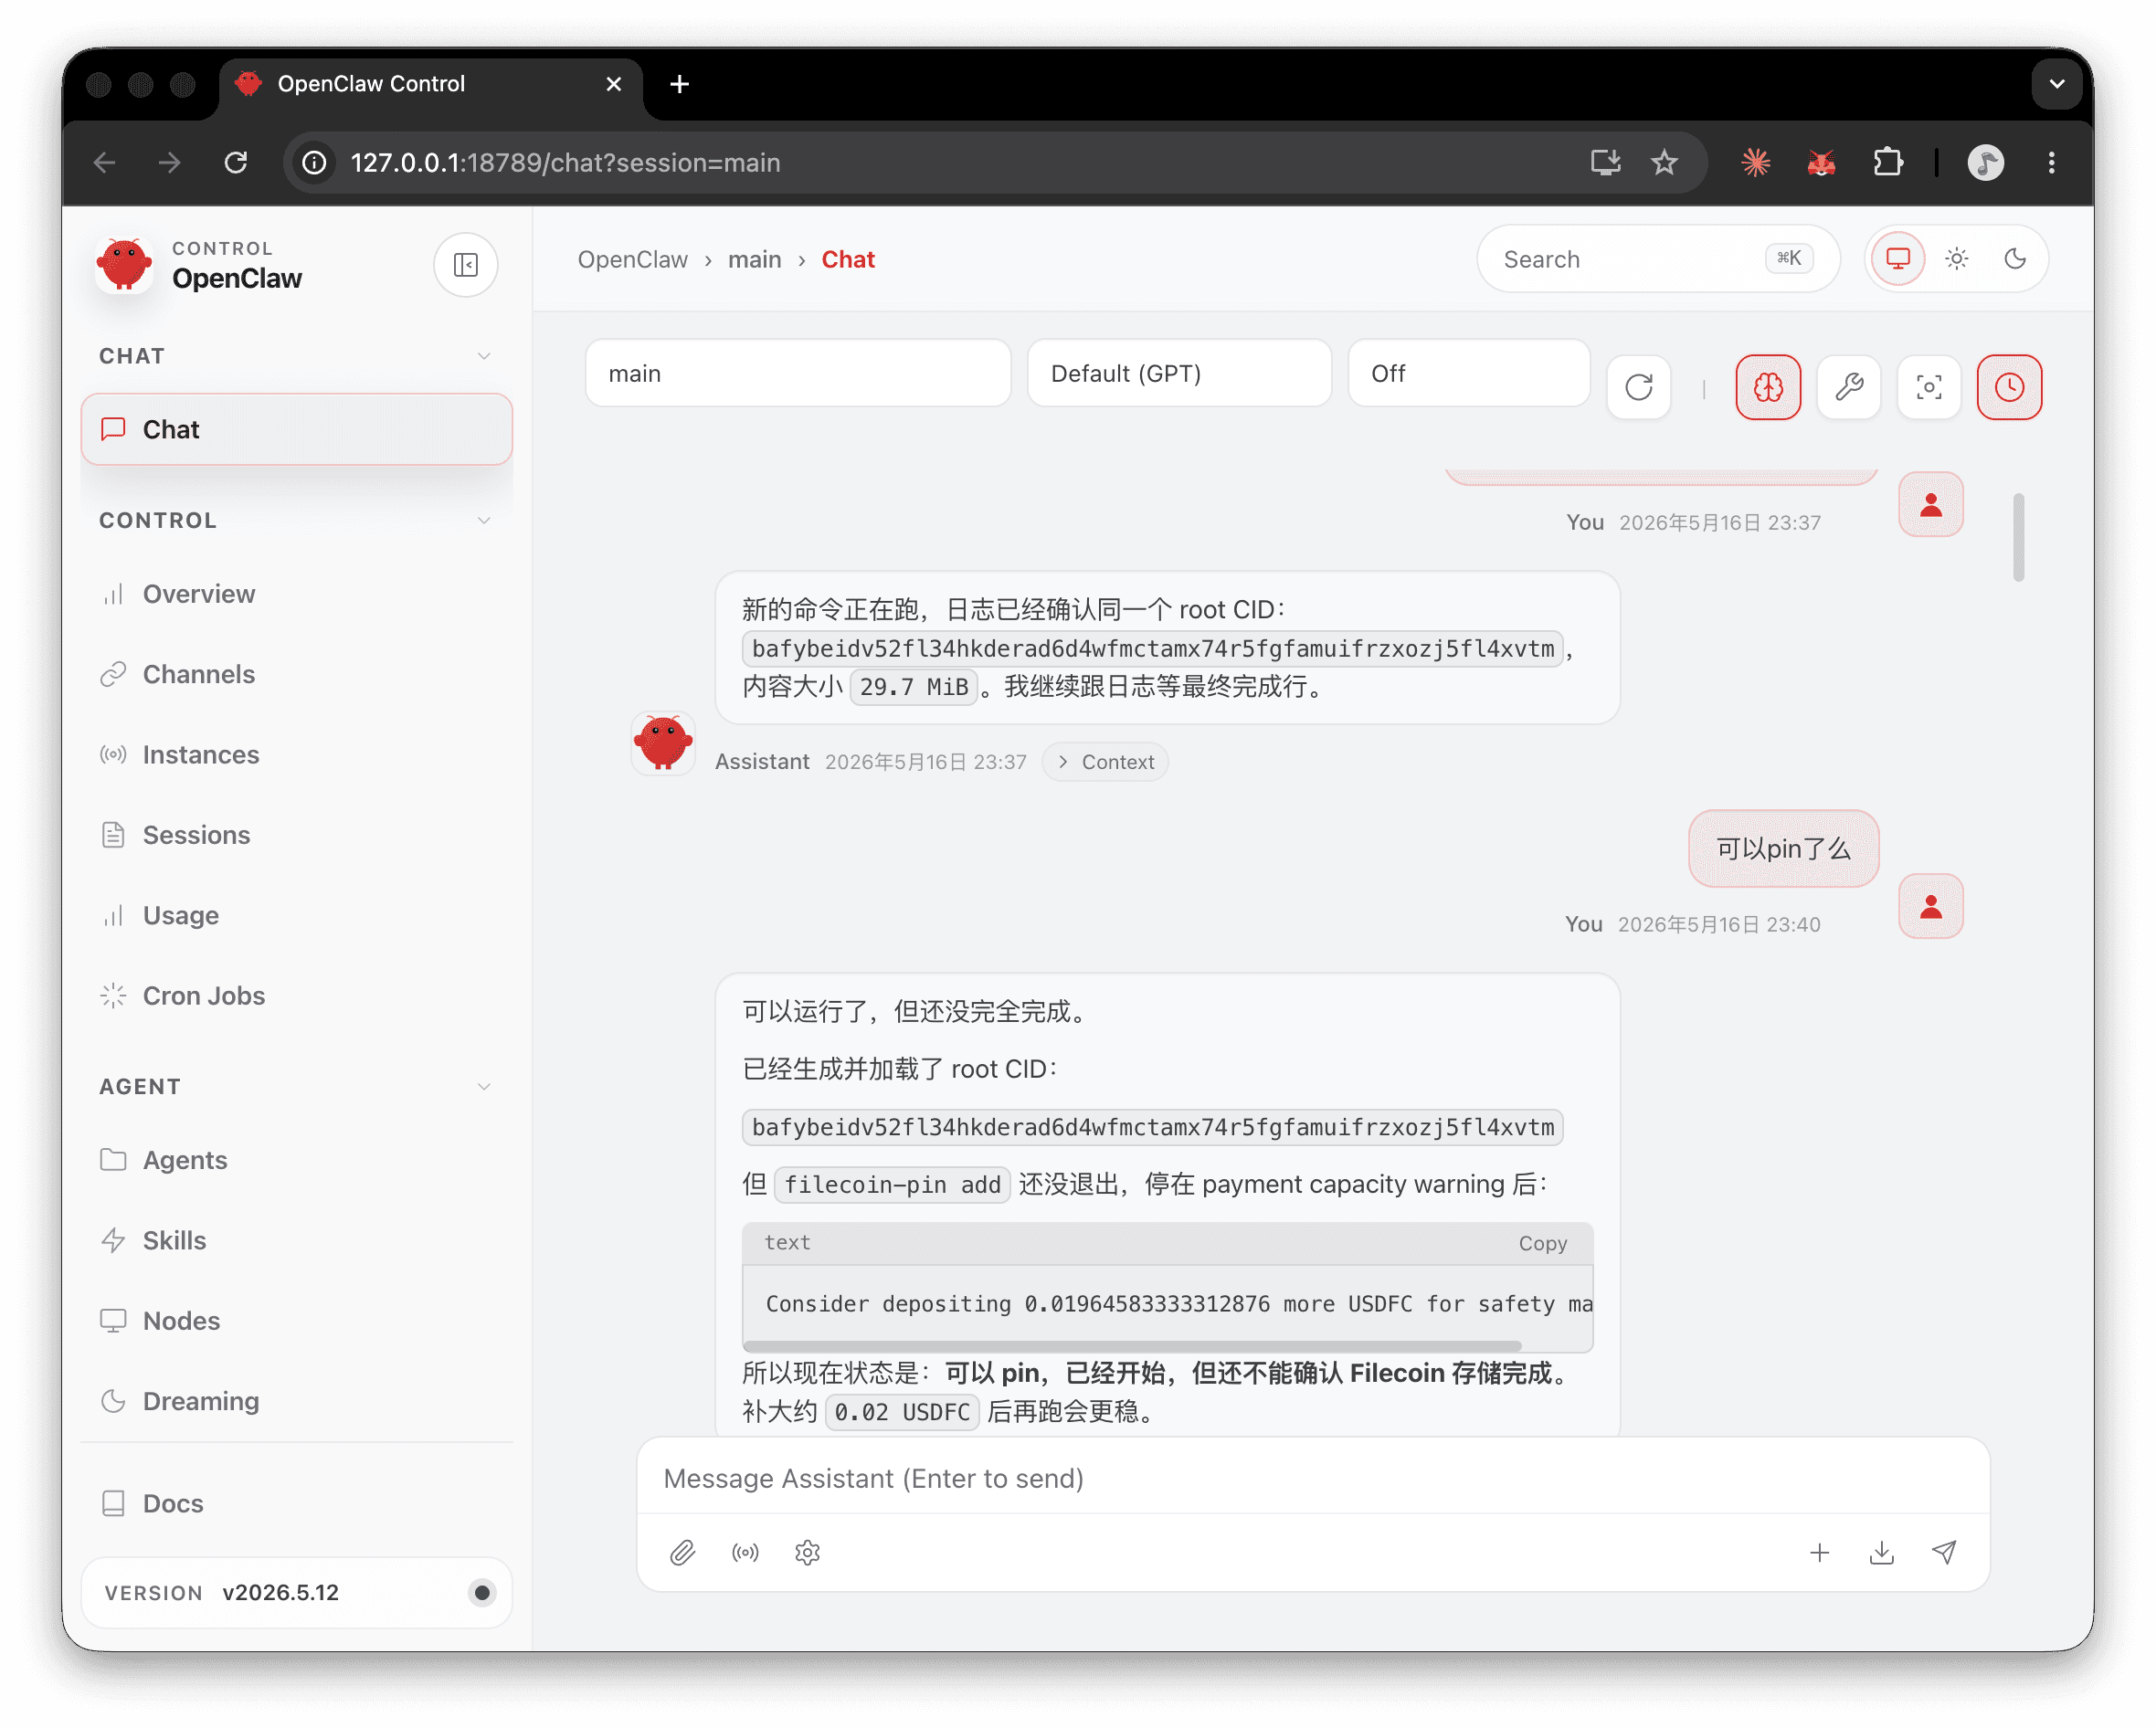Click the assistant lobster avatar
This screenshot has height=1728, width=2156.
pos(662,743)
